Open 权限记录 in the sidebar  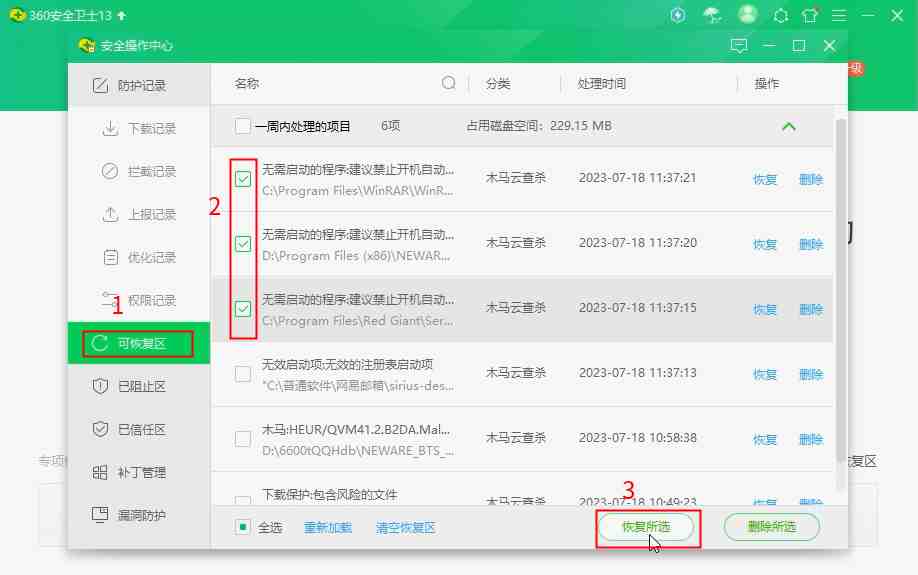(139, 300)
